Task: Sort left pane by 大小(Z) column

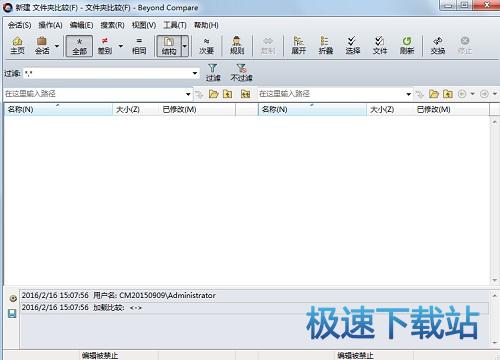Action: 136,110
